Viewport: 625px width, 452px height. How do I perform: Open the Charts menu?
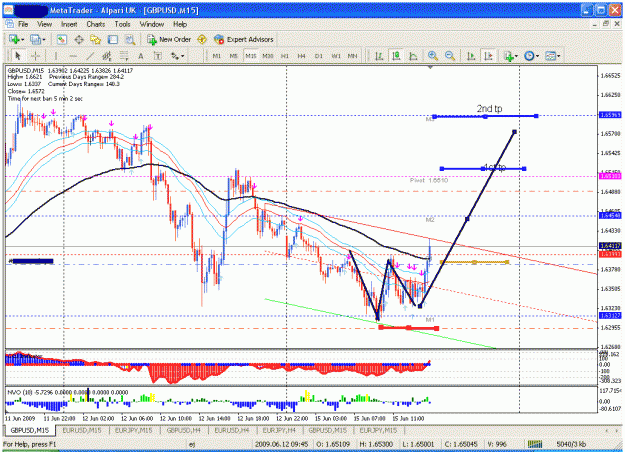pos(96,24)
